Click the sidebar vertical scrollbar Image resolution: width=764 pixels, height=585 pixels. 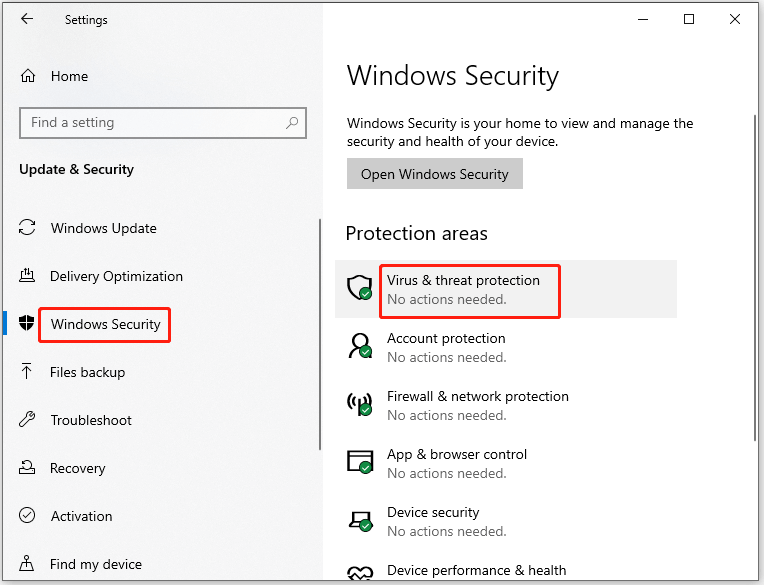click(320, 334)
